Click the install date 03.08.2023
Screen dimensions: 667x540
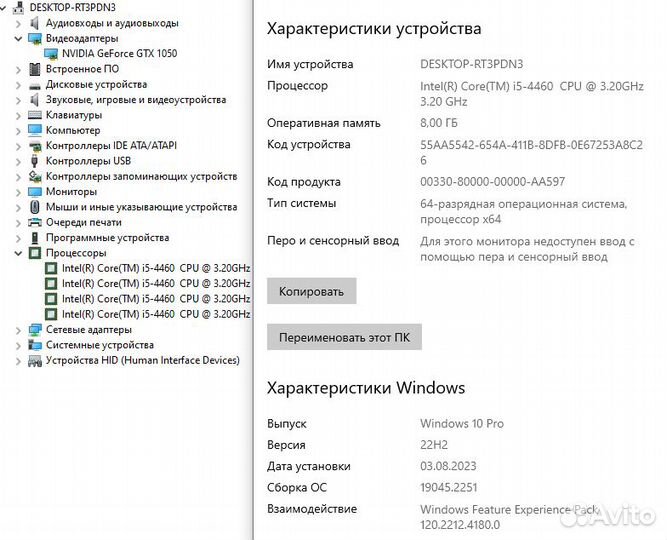point(448,466)
